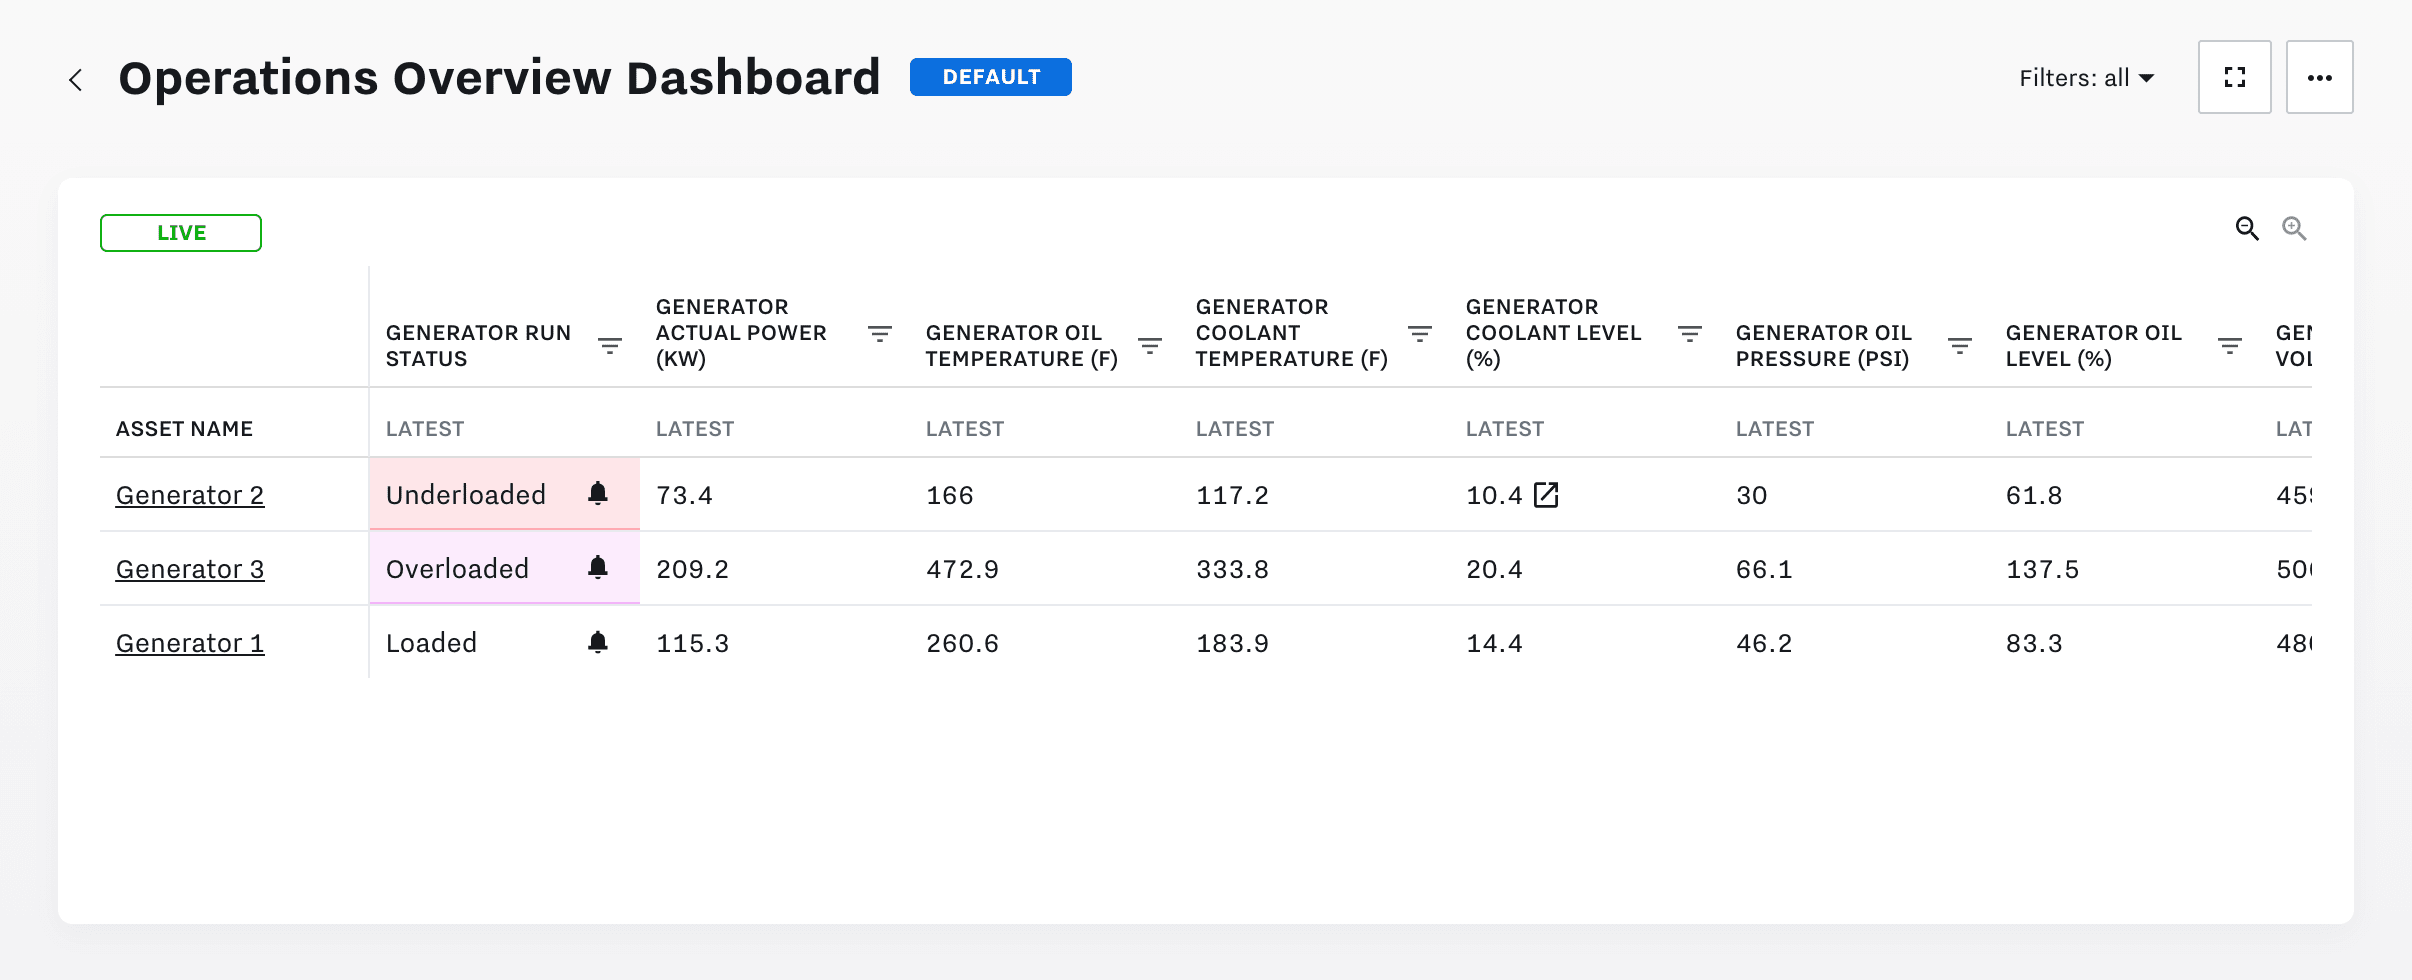This screenshot has width=2412, height=980.
Task: Open the external link icon beside 10.4 coolant level
Action: (1548, 493)
